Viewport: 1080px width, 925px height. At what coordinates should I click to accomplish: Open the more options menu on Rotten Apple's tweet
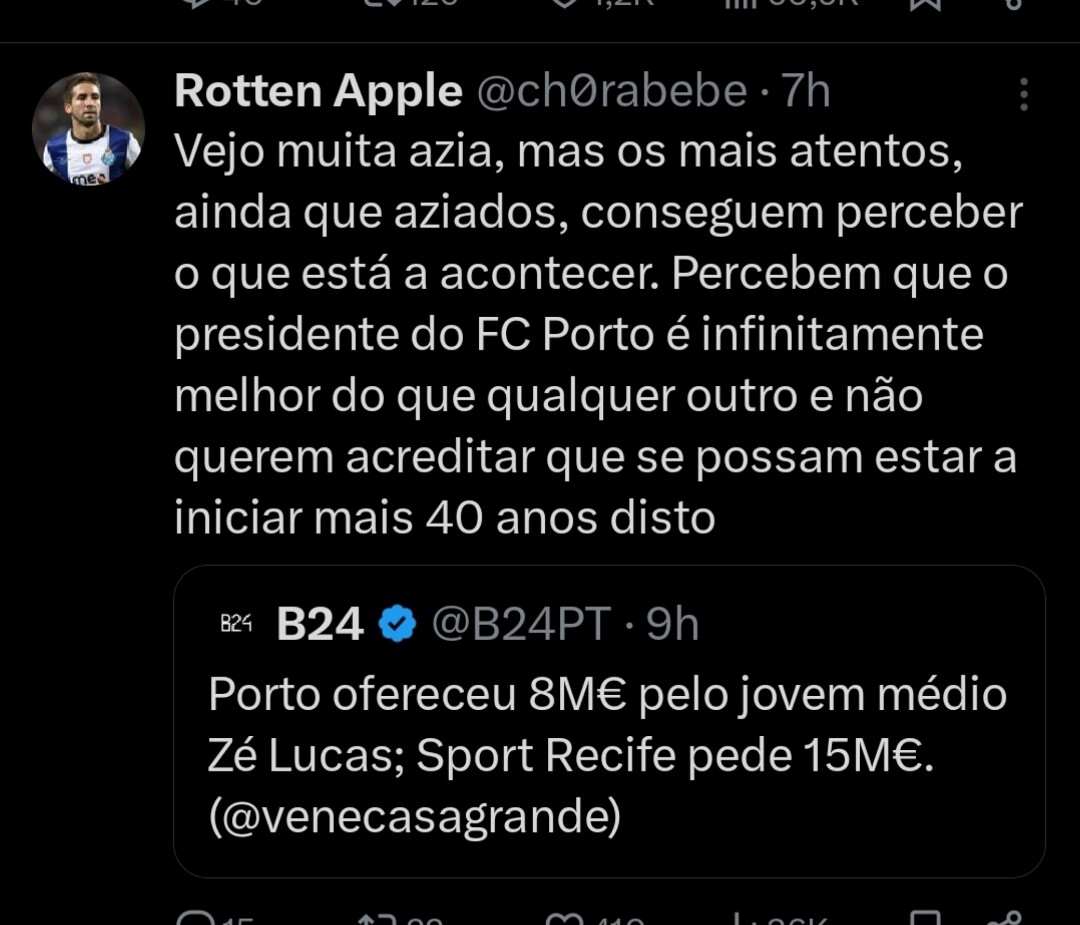1023,94
